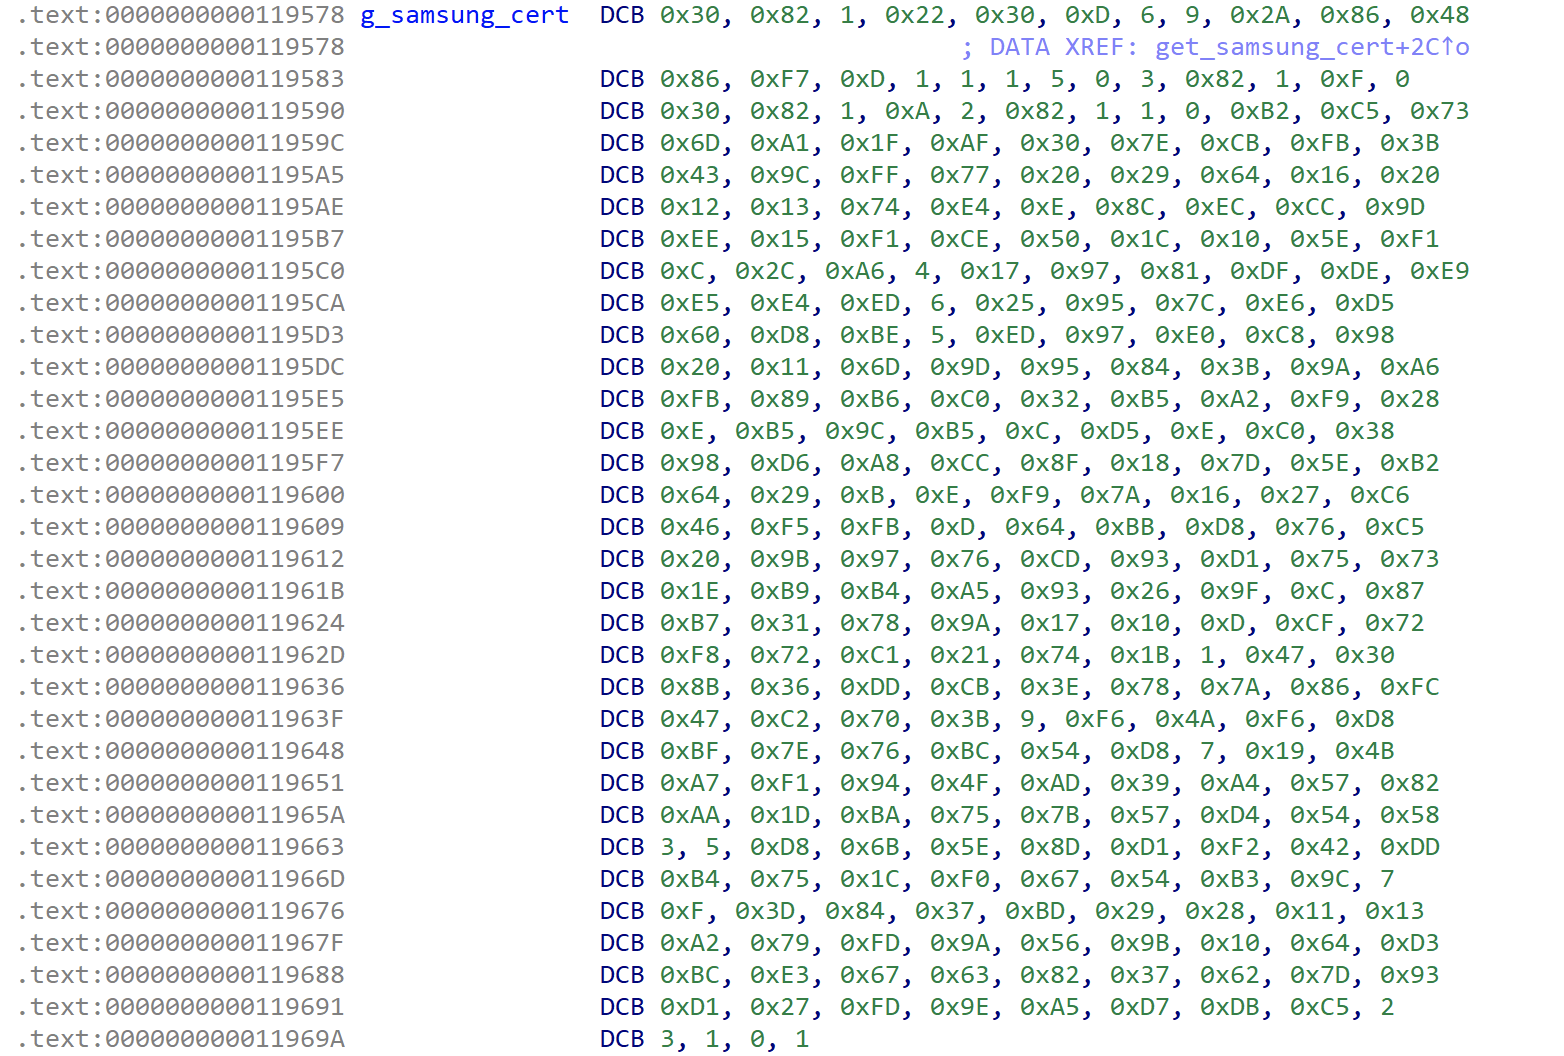Click DCB in the 1195EE row
The width and height of the screenshot is (1564, 1056).
pyautogui.click(x=622, y=431)
